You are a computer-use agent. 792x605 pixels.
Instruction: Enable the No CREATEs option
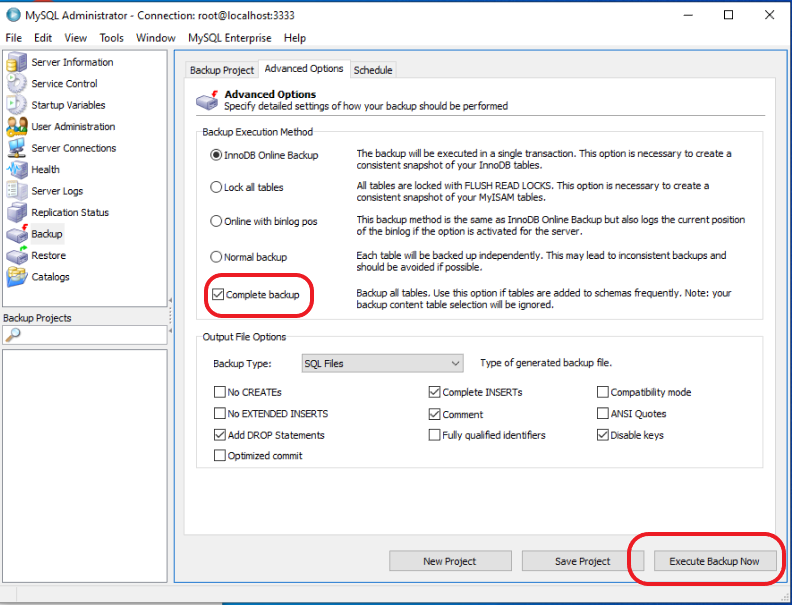220,392
